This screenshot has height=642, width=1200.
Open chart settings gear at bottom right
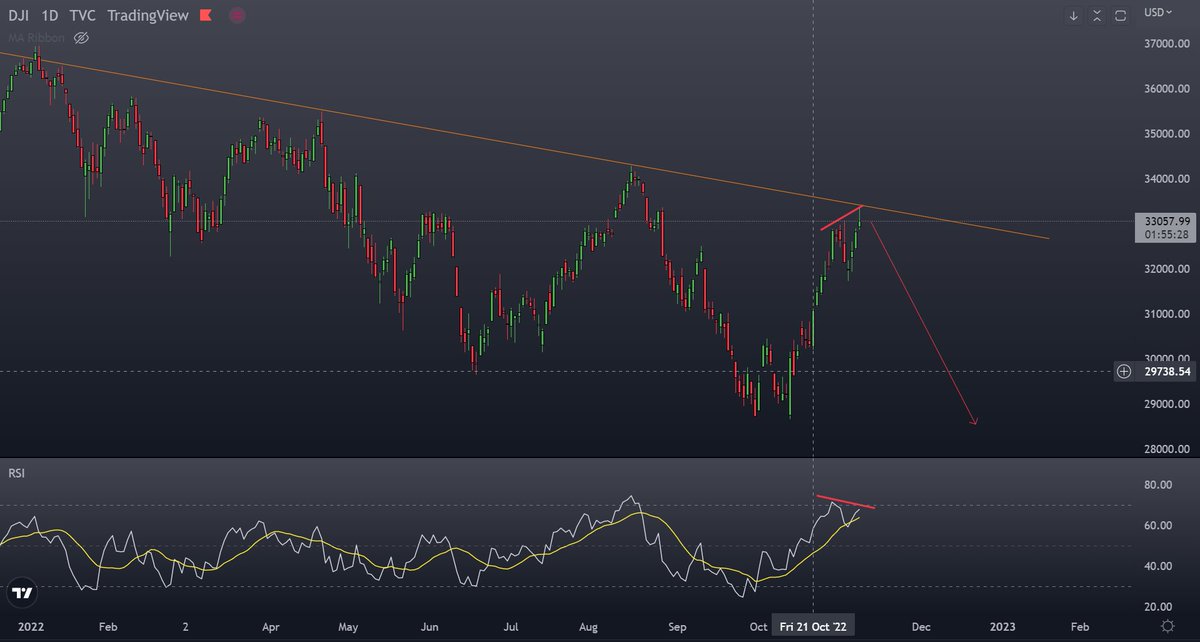tap(1167, 626)
